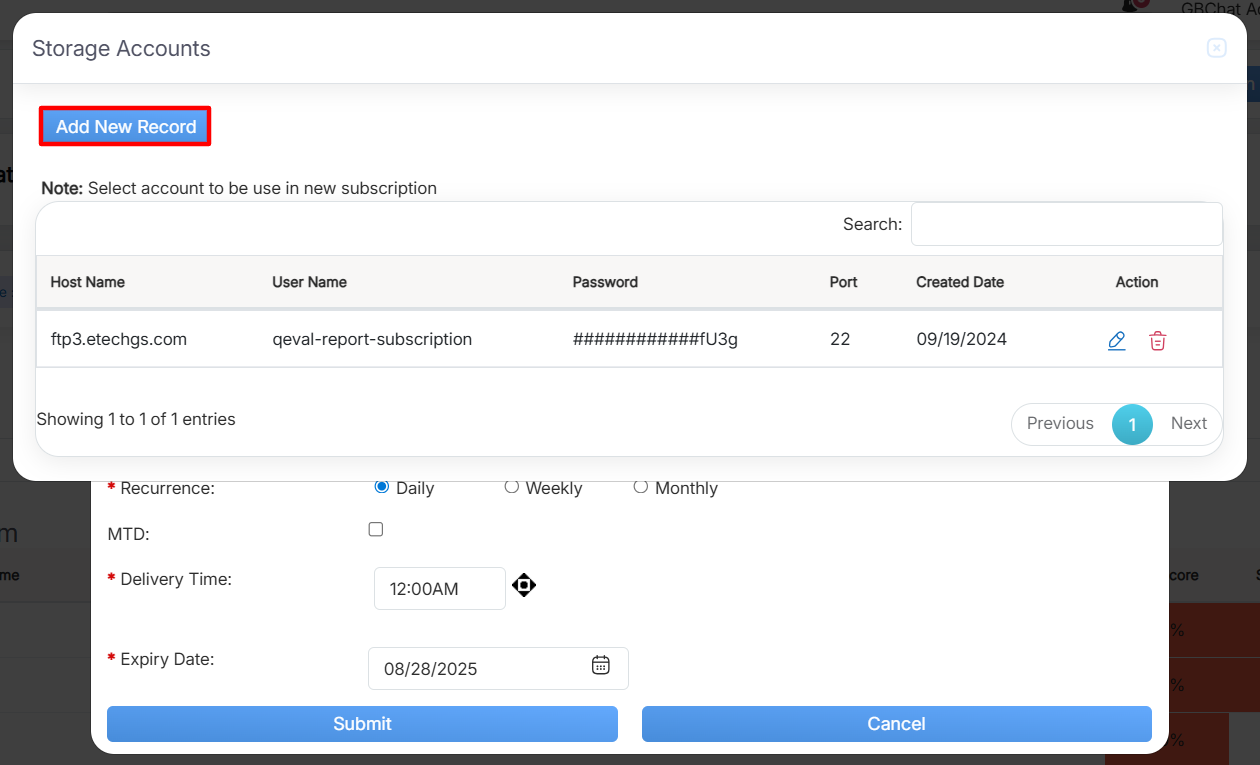This screenshot has width=1260, height=765.
Task: Click port value 22
Action: point(840,339)
